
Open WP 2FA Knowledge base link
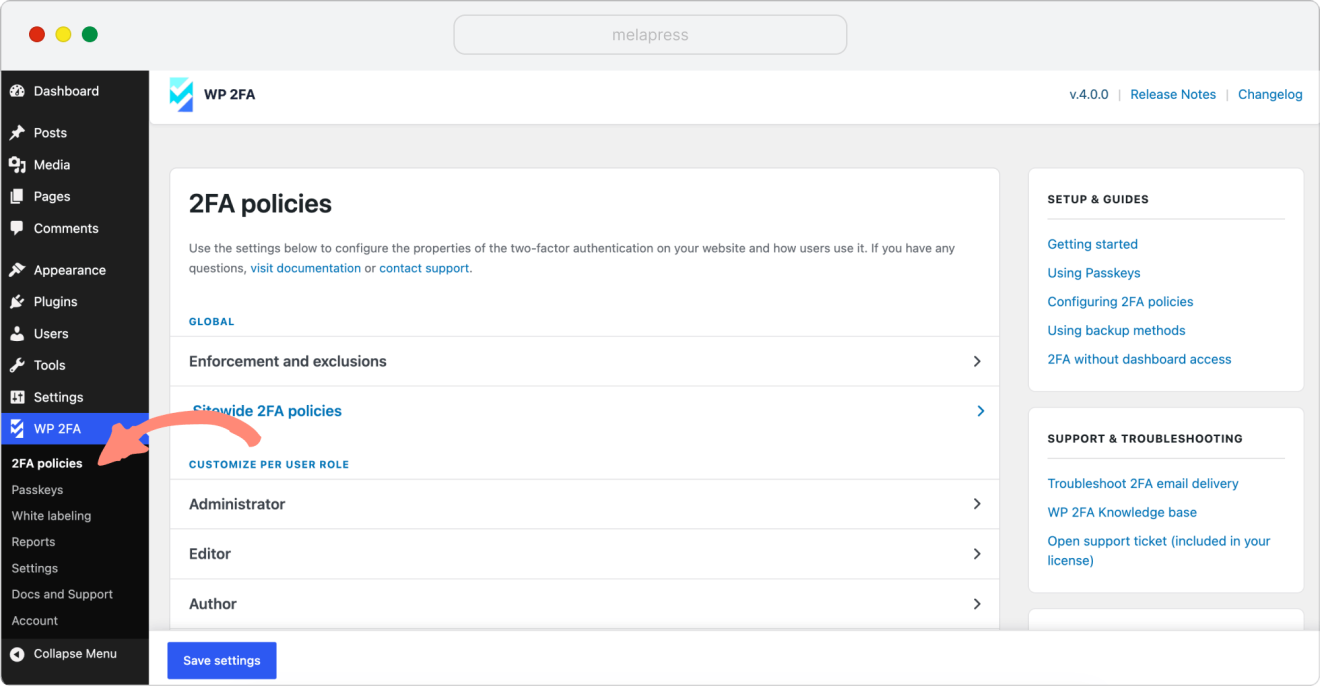pos(1122,513)
